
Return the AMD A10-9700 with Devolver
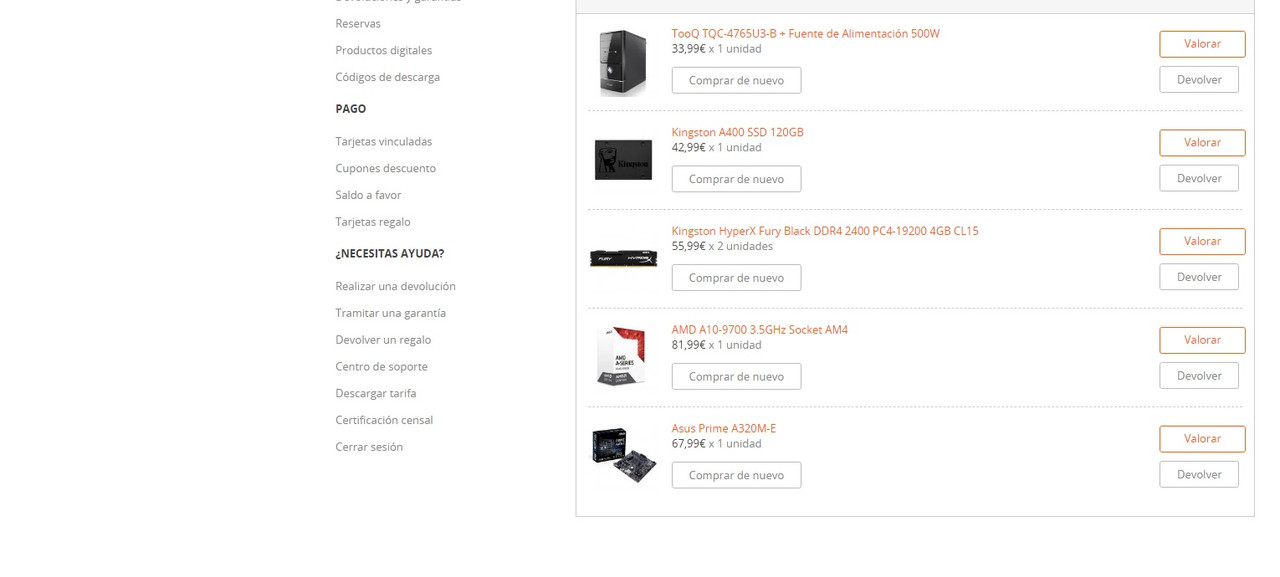click(x=1199, y=376)
